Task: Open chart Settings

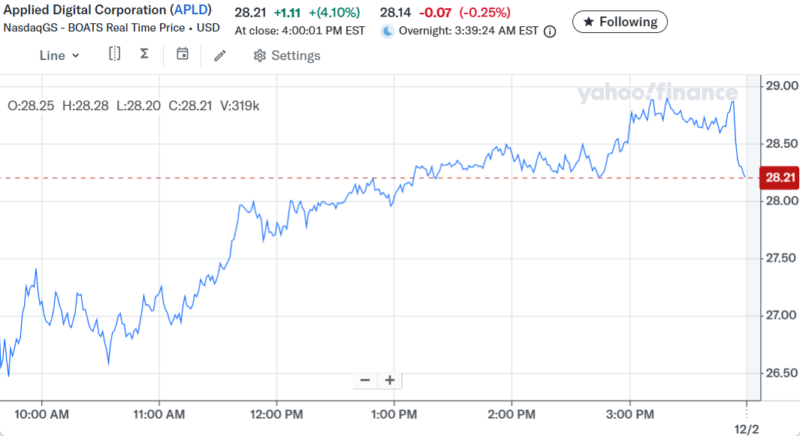Action: coord(295,56)
